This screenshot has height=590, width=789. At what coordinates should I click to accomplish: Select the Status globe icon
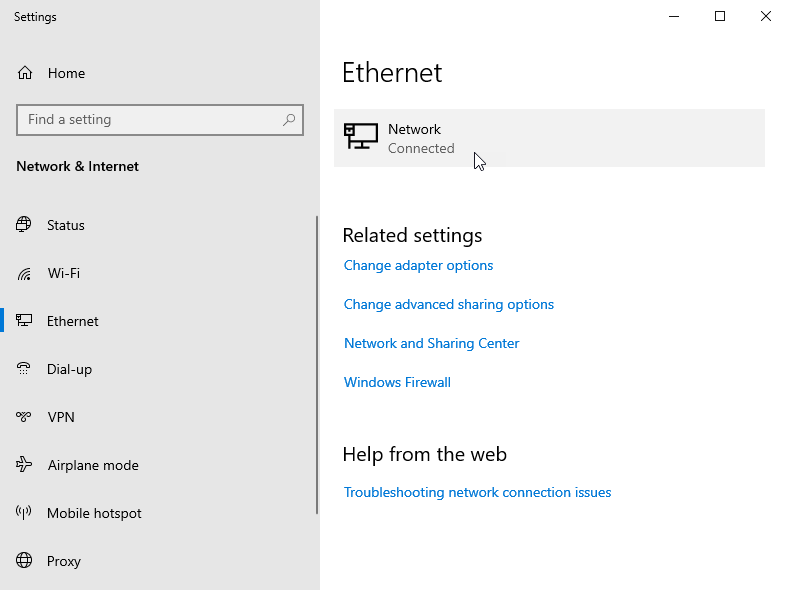coord(24,224)
